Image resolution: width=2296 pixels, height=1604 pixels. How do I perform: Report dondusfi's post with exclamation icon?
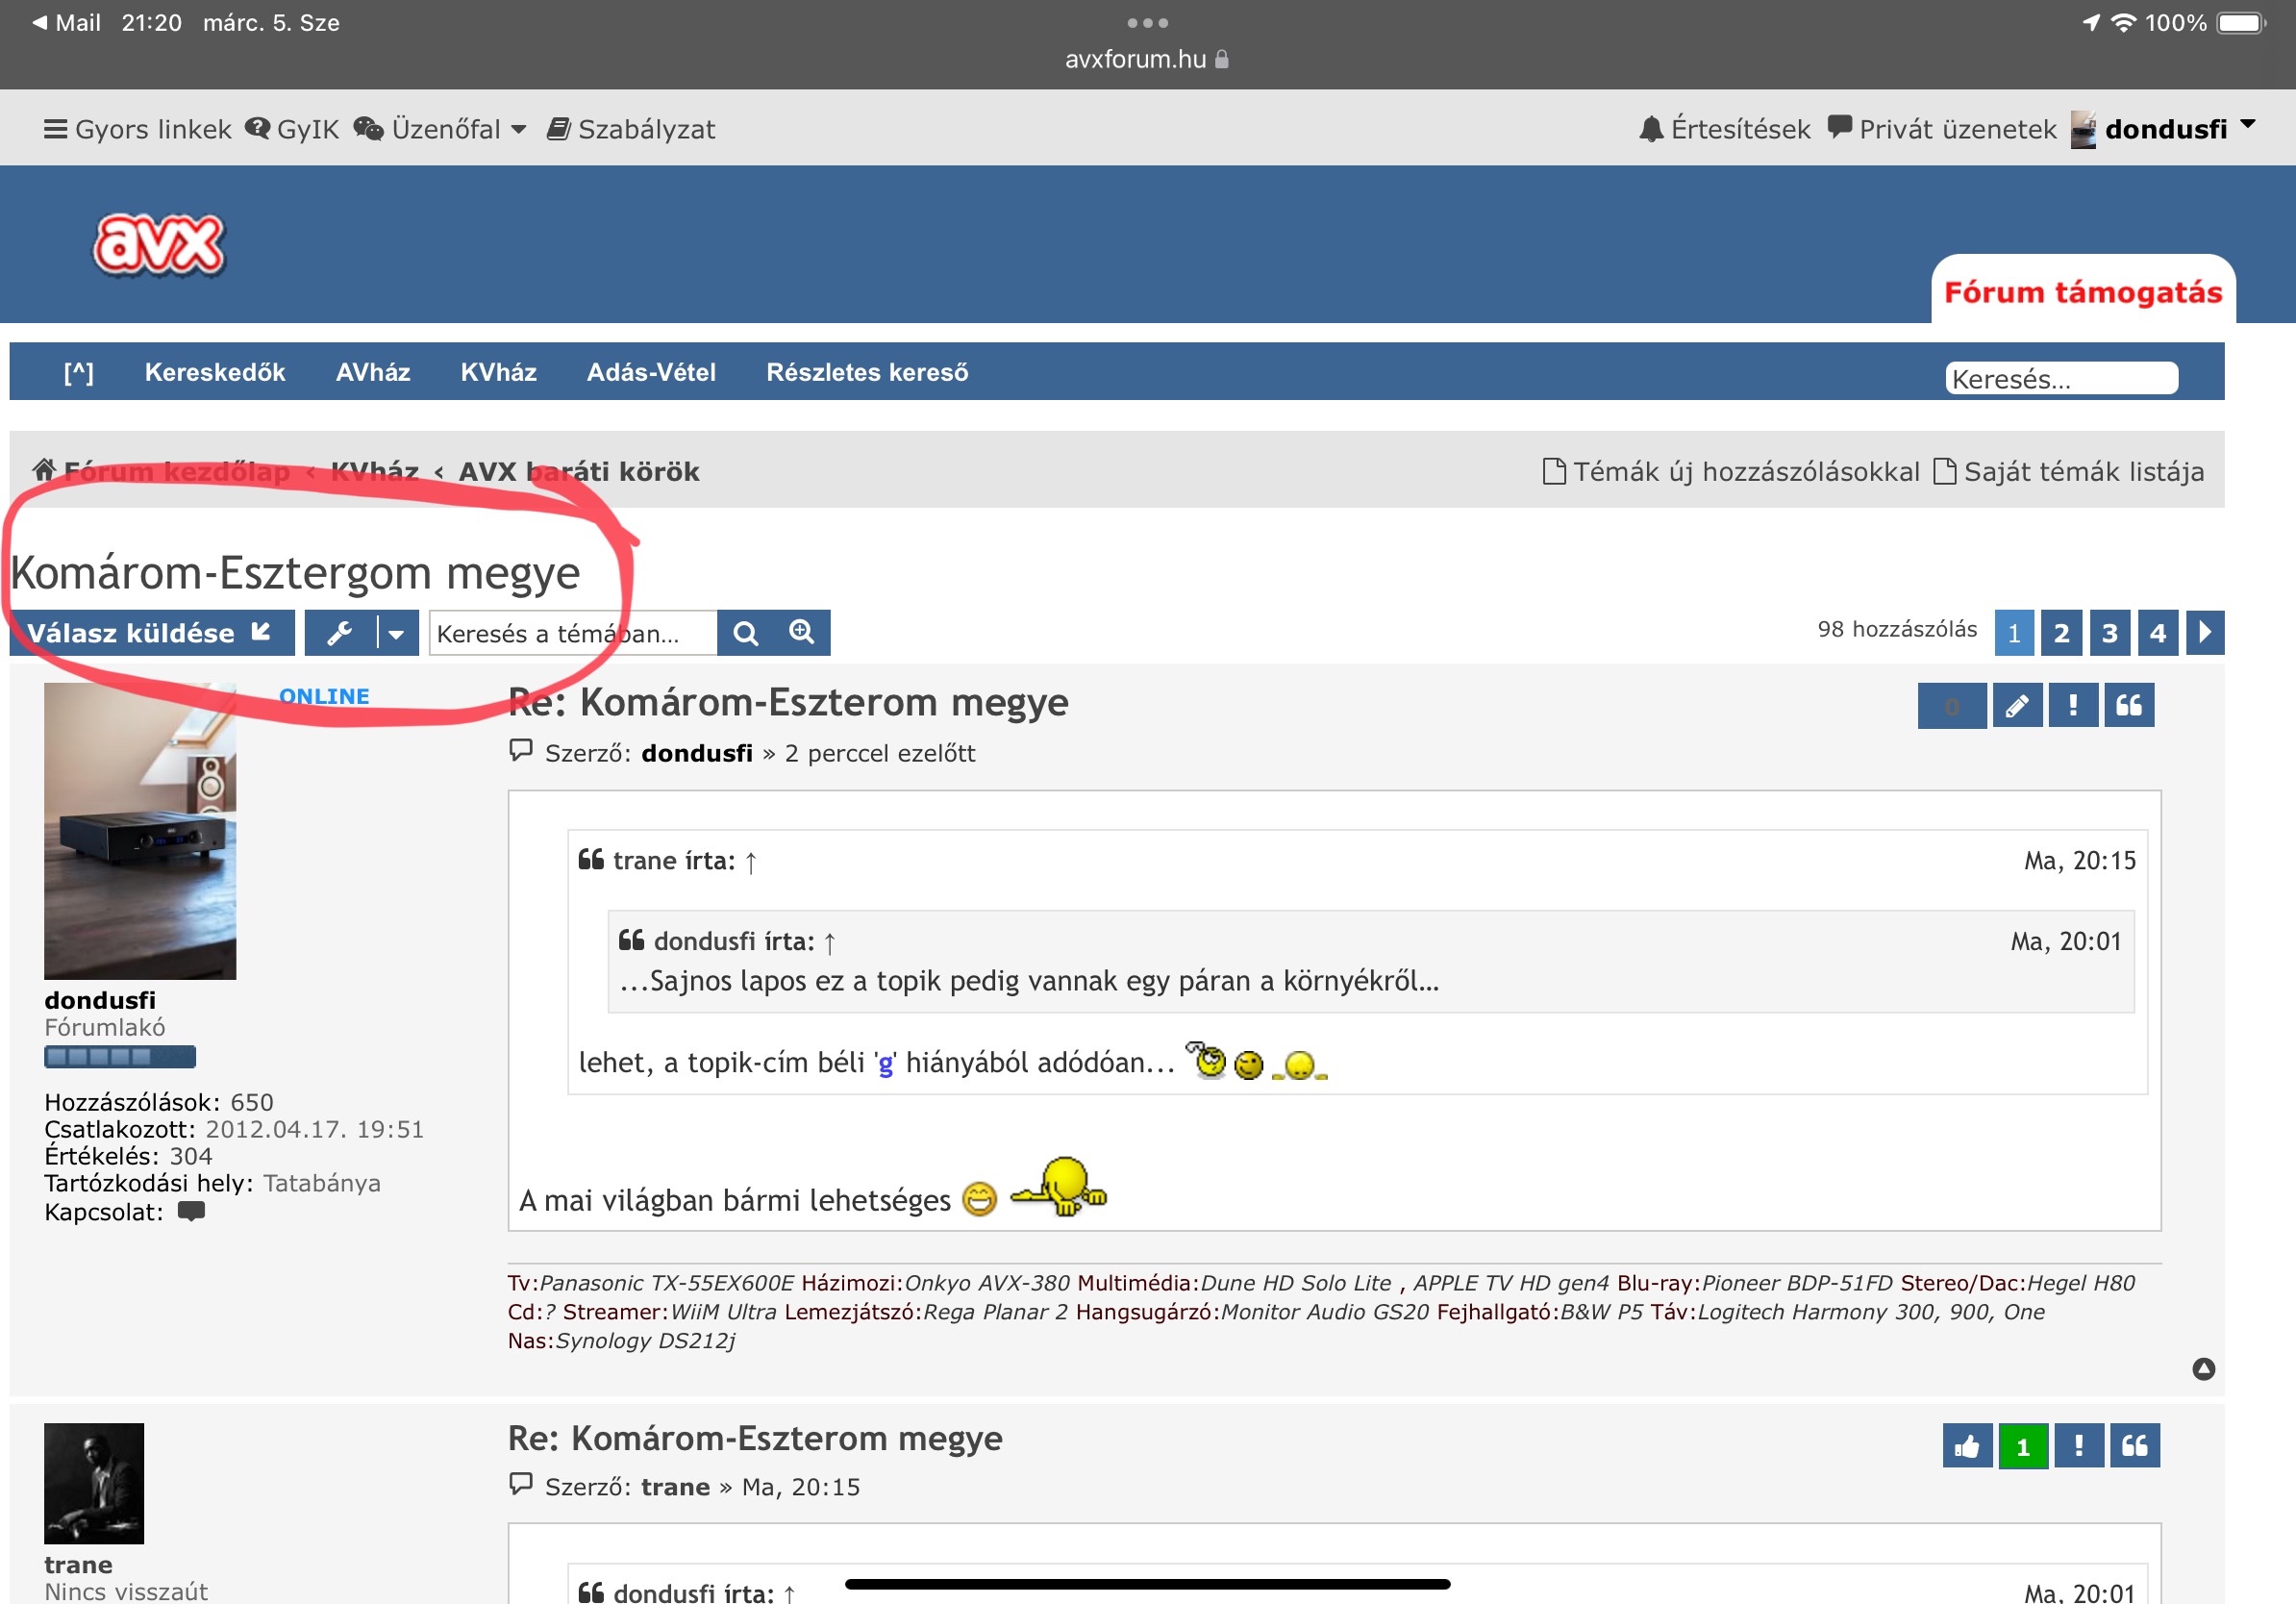(2072, 706)
